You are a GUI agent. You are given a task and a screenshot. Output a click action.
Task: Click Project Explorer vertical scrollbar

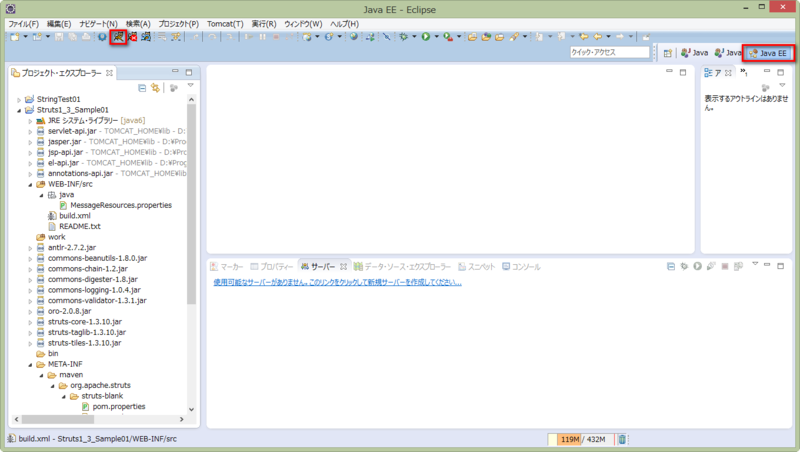191,204
